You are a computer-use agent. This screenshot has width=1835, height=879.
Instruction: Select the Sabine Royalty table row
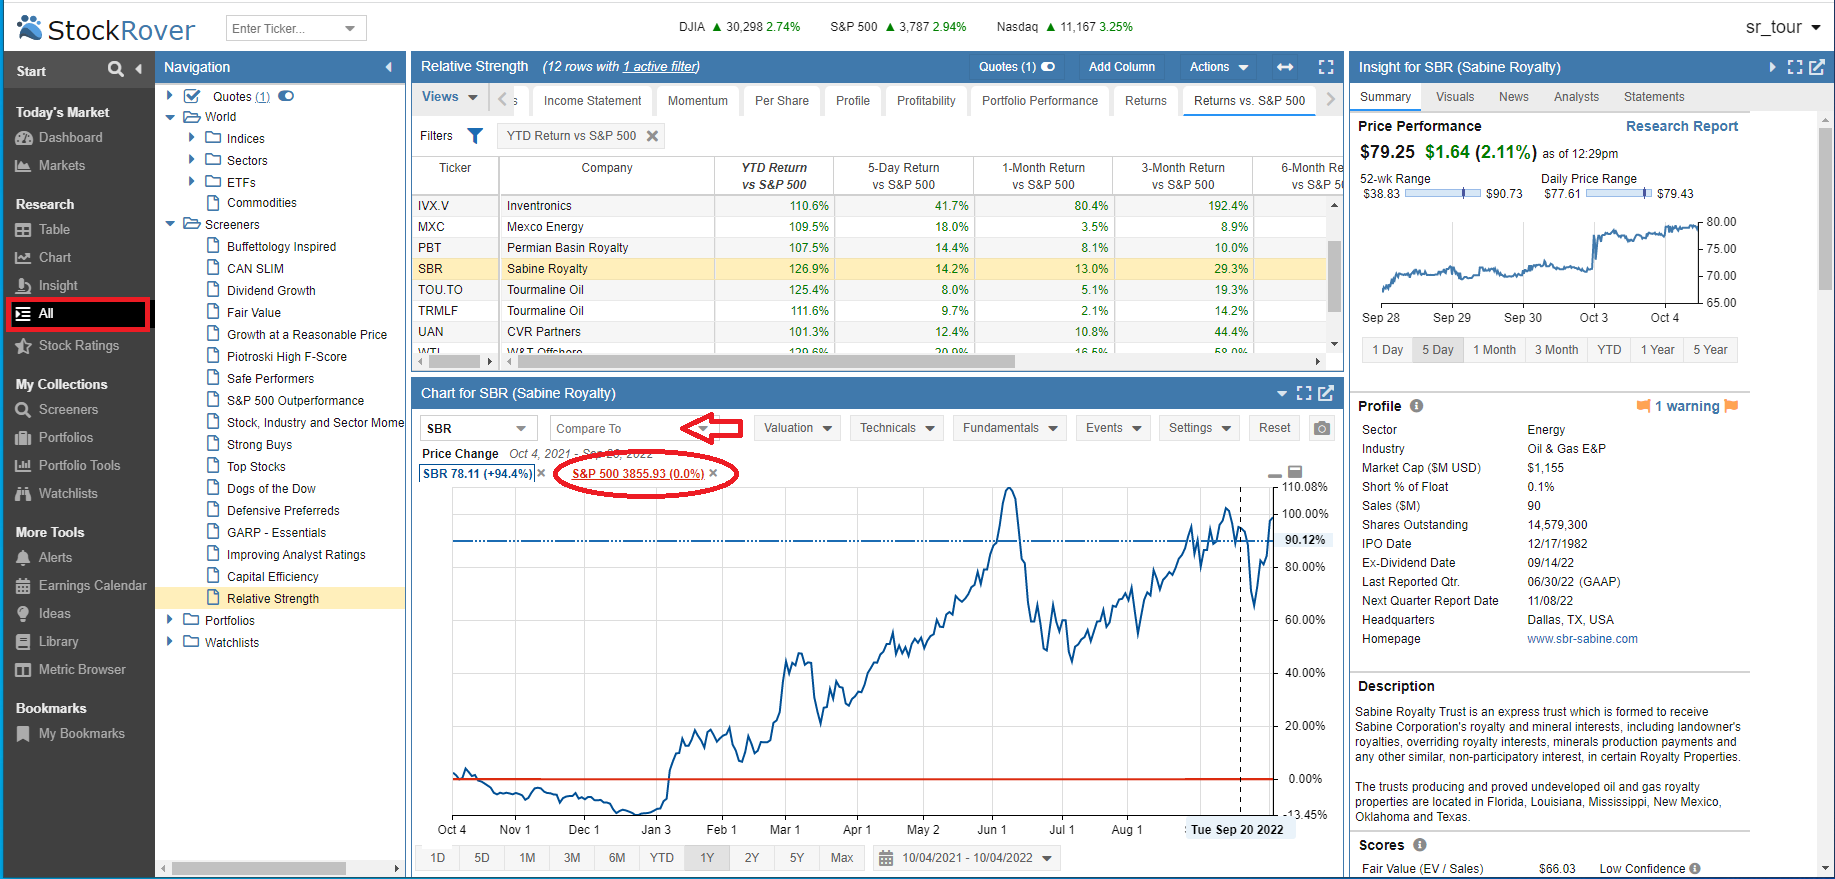[x=870, y=268]
